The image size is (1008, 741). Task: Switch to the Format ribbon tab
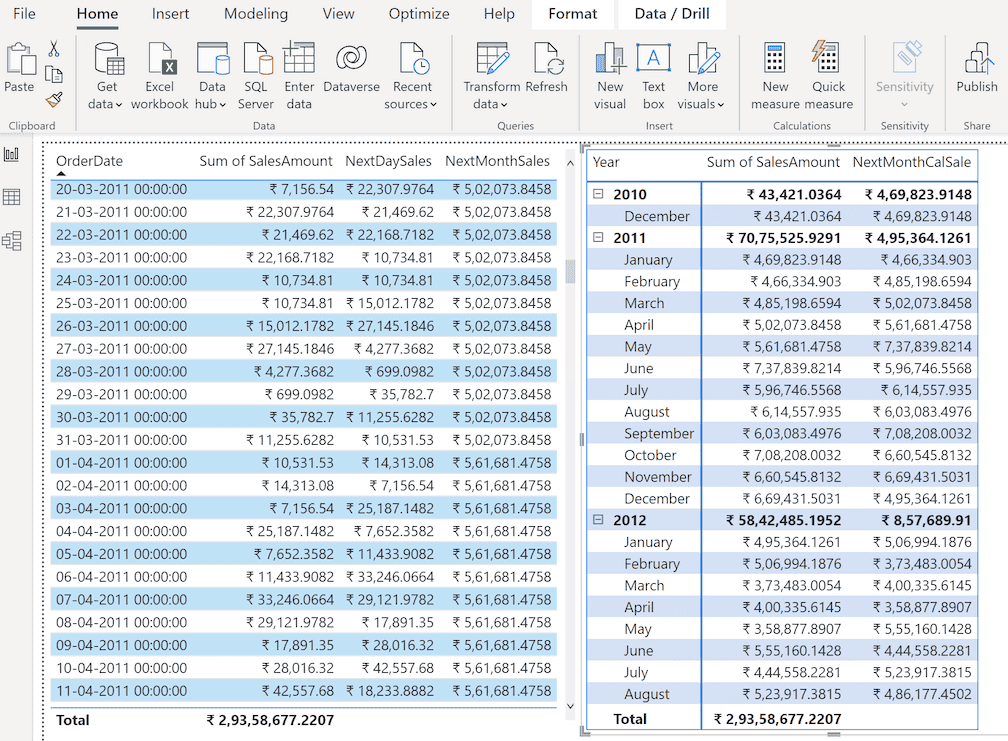click(572, 14)
